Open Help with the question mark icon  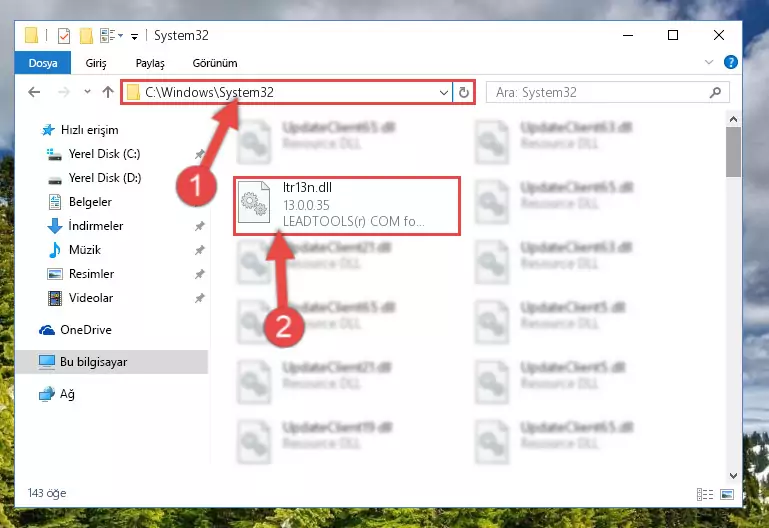730,62
